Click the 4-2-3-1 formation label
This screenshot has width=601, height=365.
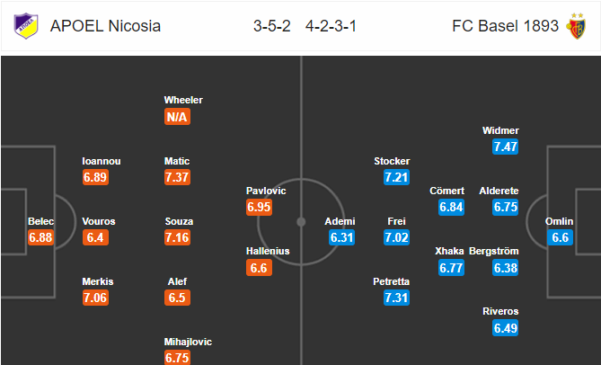click(331, 26)
